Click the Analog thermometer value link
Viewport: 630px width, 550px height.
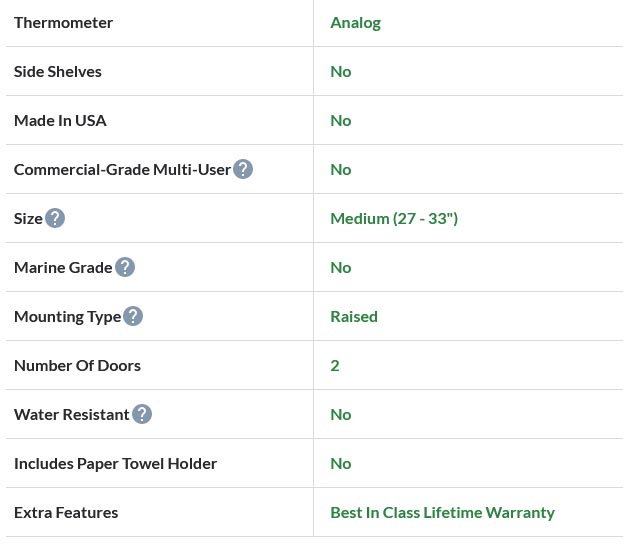355,22
